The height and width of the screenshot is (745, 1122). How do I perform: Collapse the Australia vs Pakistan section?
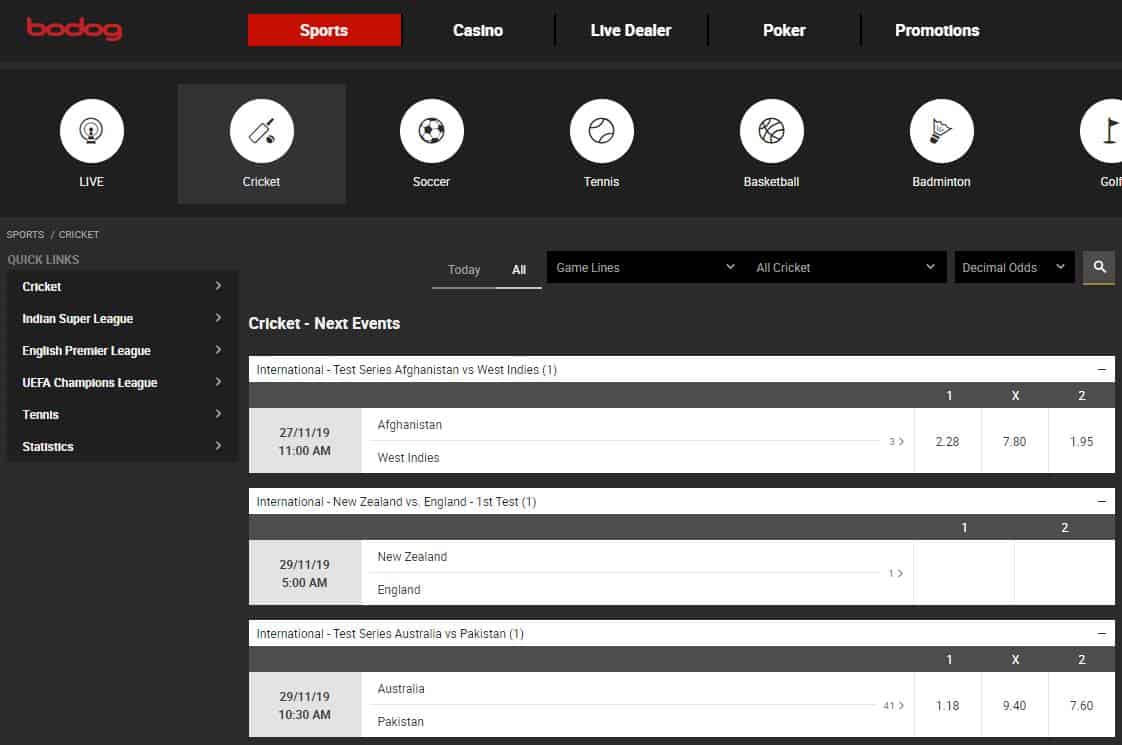1101,633
